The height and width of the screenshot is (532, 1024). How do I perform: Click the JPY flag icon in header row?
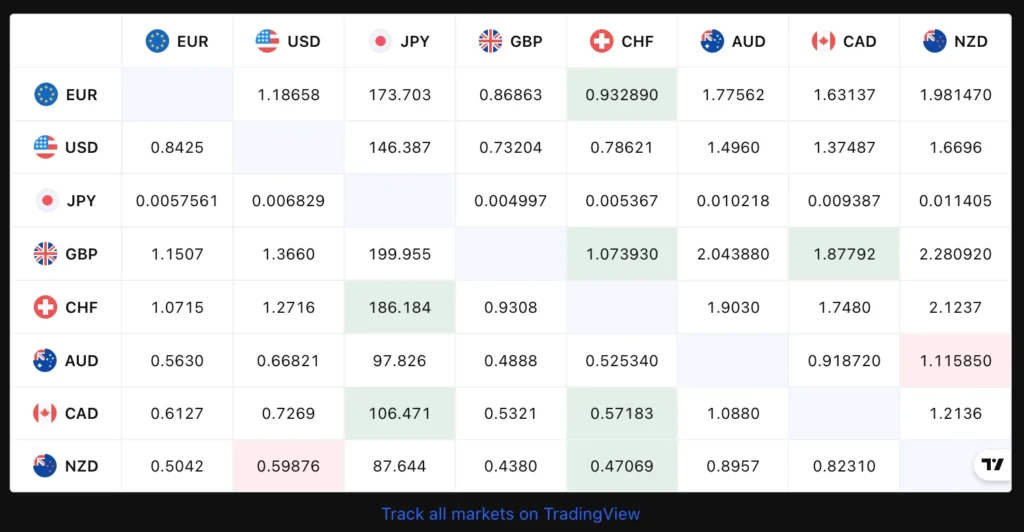pyautogui.click(x=380, y=41)
